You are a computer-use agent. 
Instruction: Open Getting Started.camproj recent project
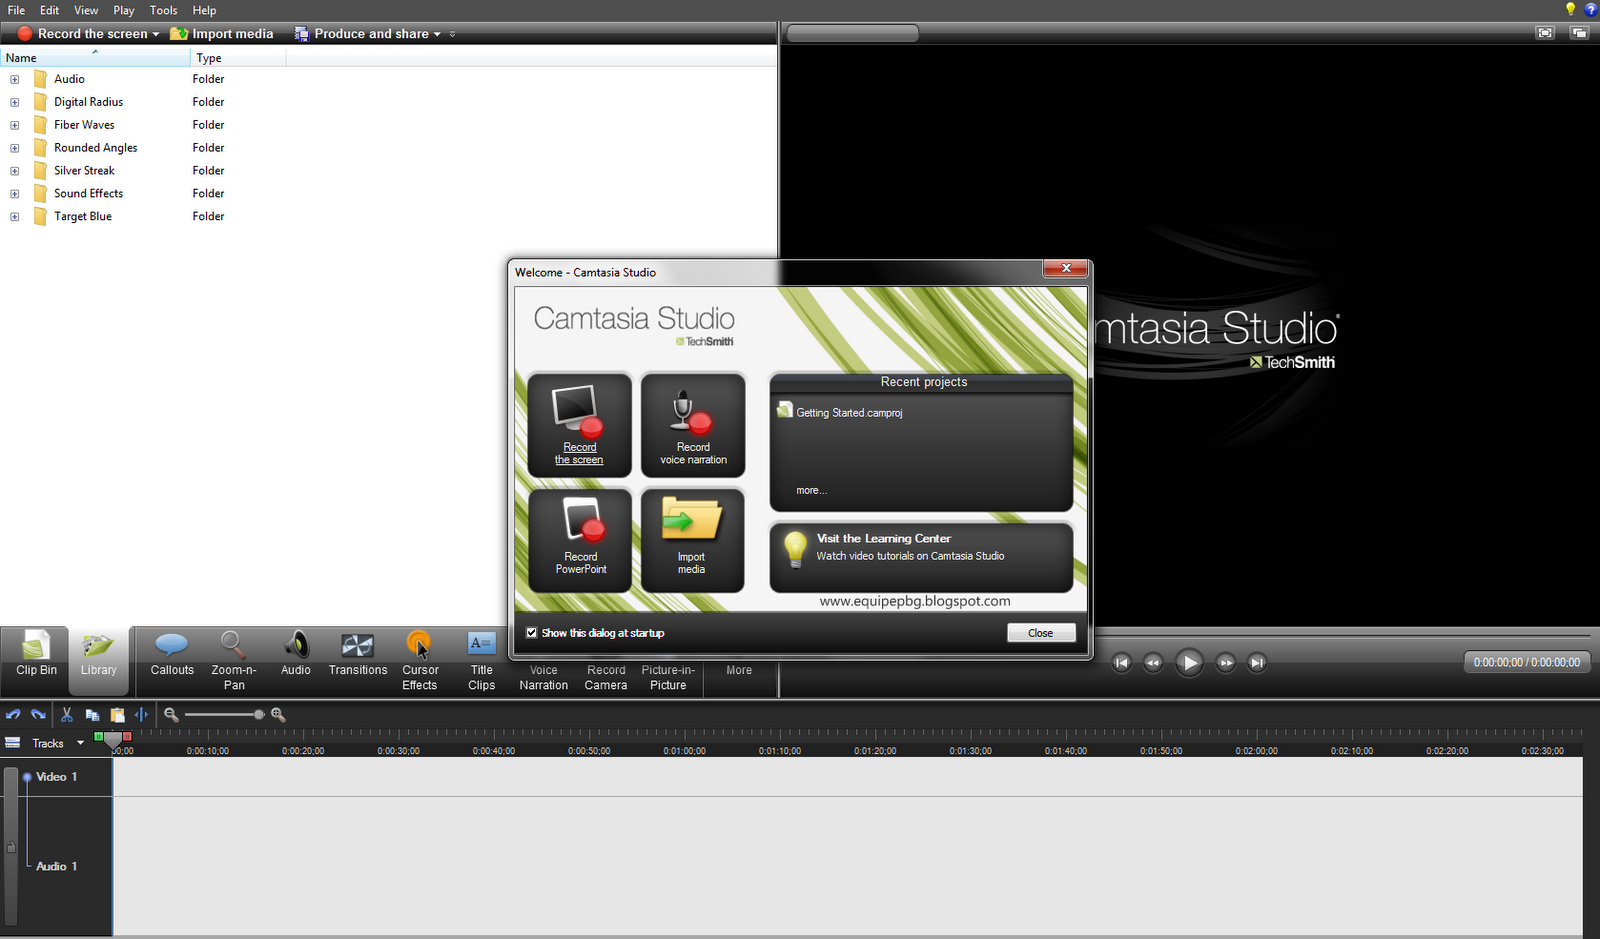849,412
